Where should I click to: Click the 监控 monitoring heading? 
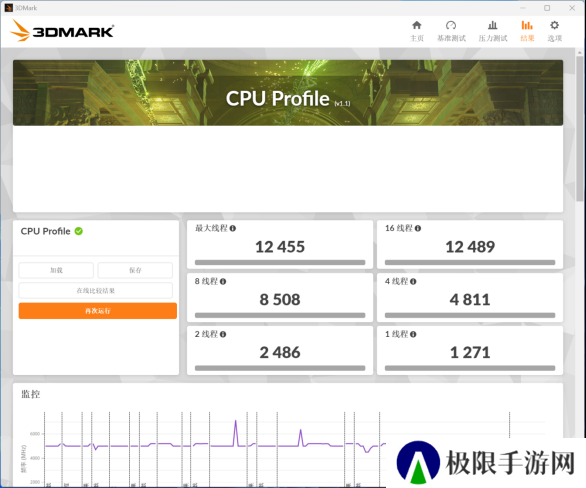point(30,394)
